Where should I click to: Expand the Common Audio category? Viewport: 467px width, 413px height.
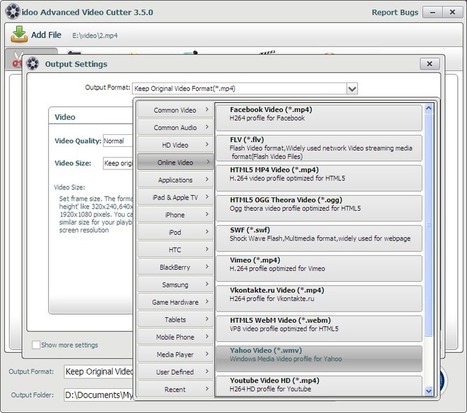[175, 127]
